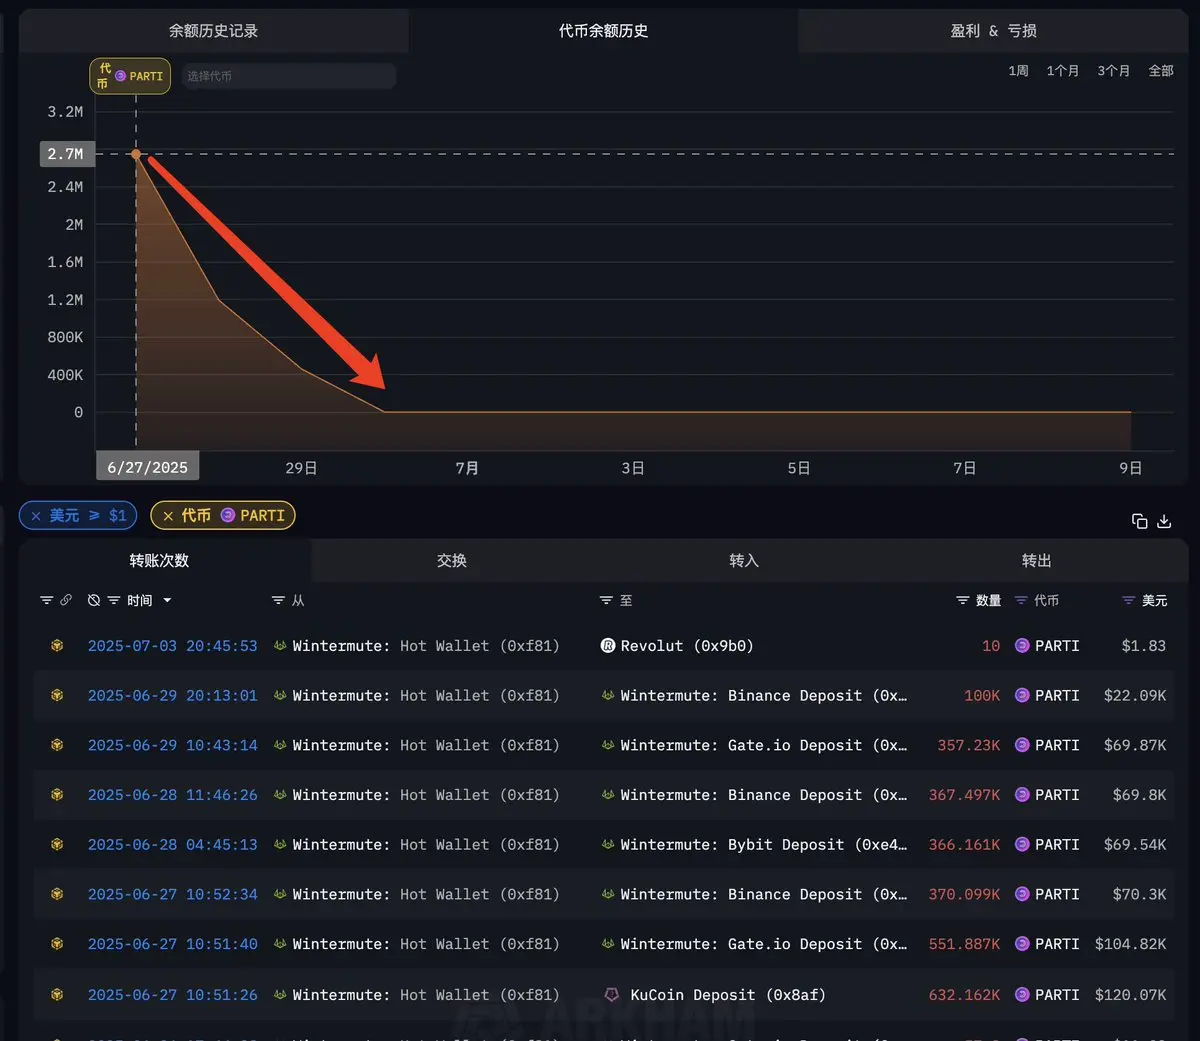Click the Wintermute icon in the Bybit Deposit row
Screen dimensions: 1200x1041
(x=608, y=844)
